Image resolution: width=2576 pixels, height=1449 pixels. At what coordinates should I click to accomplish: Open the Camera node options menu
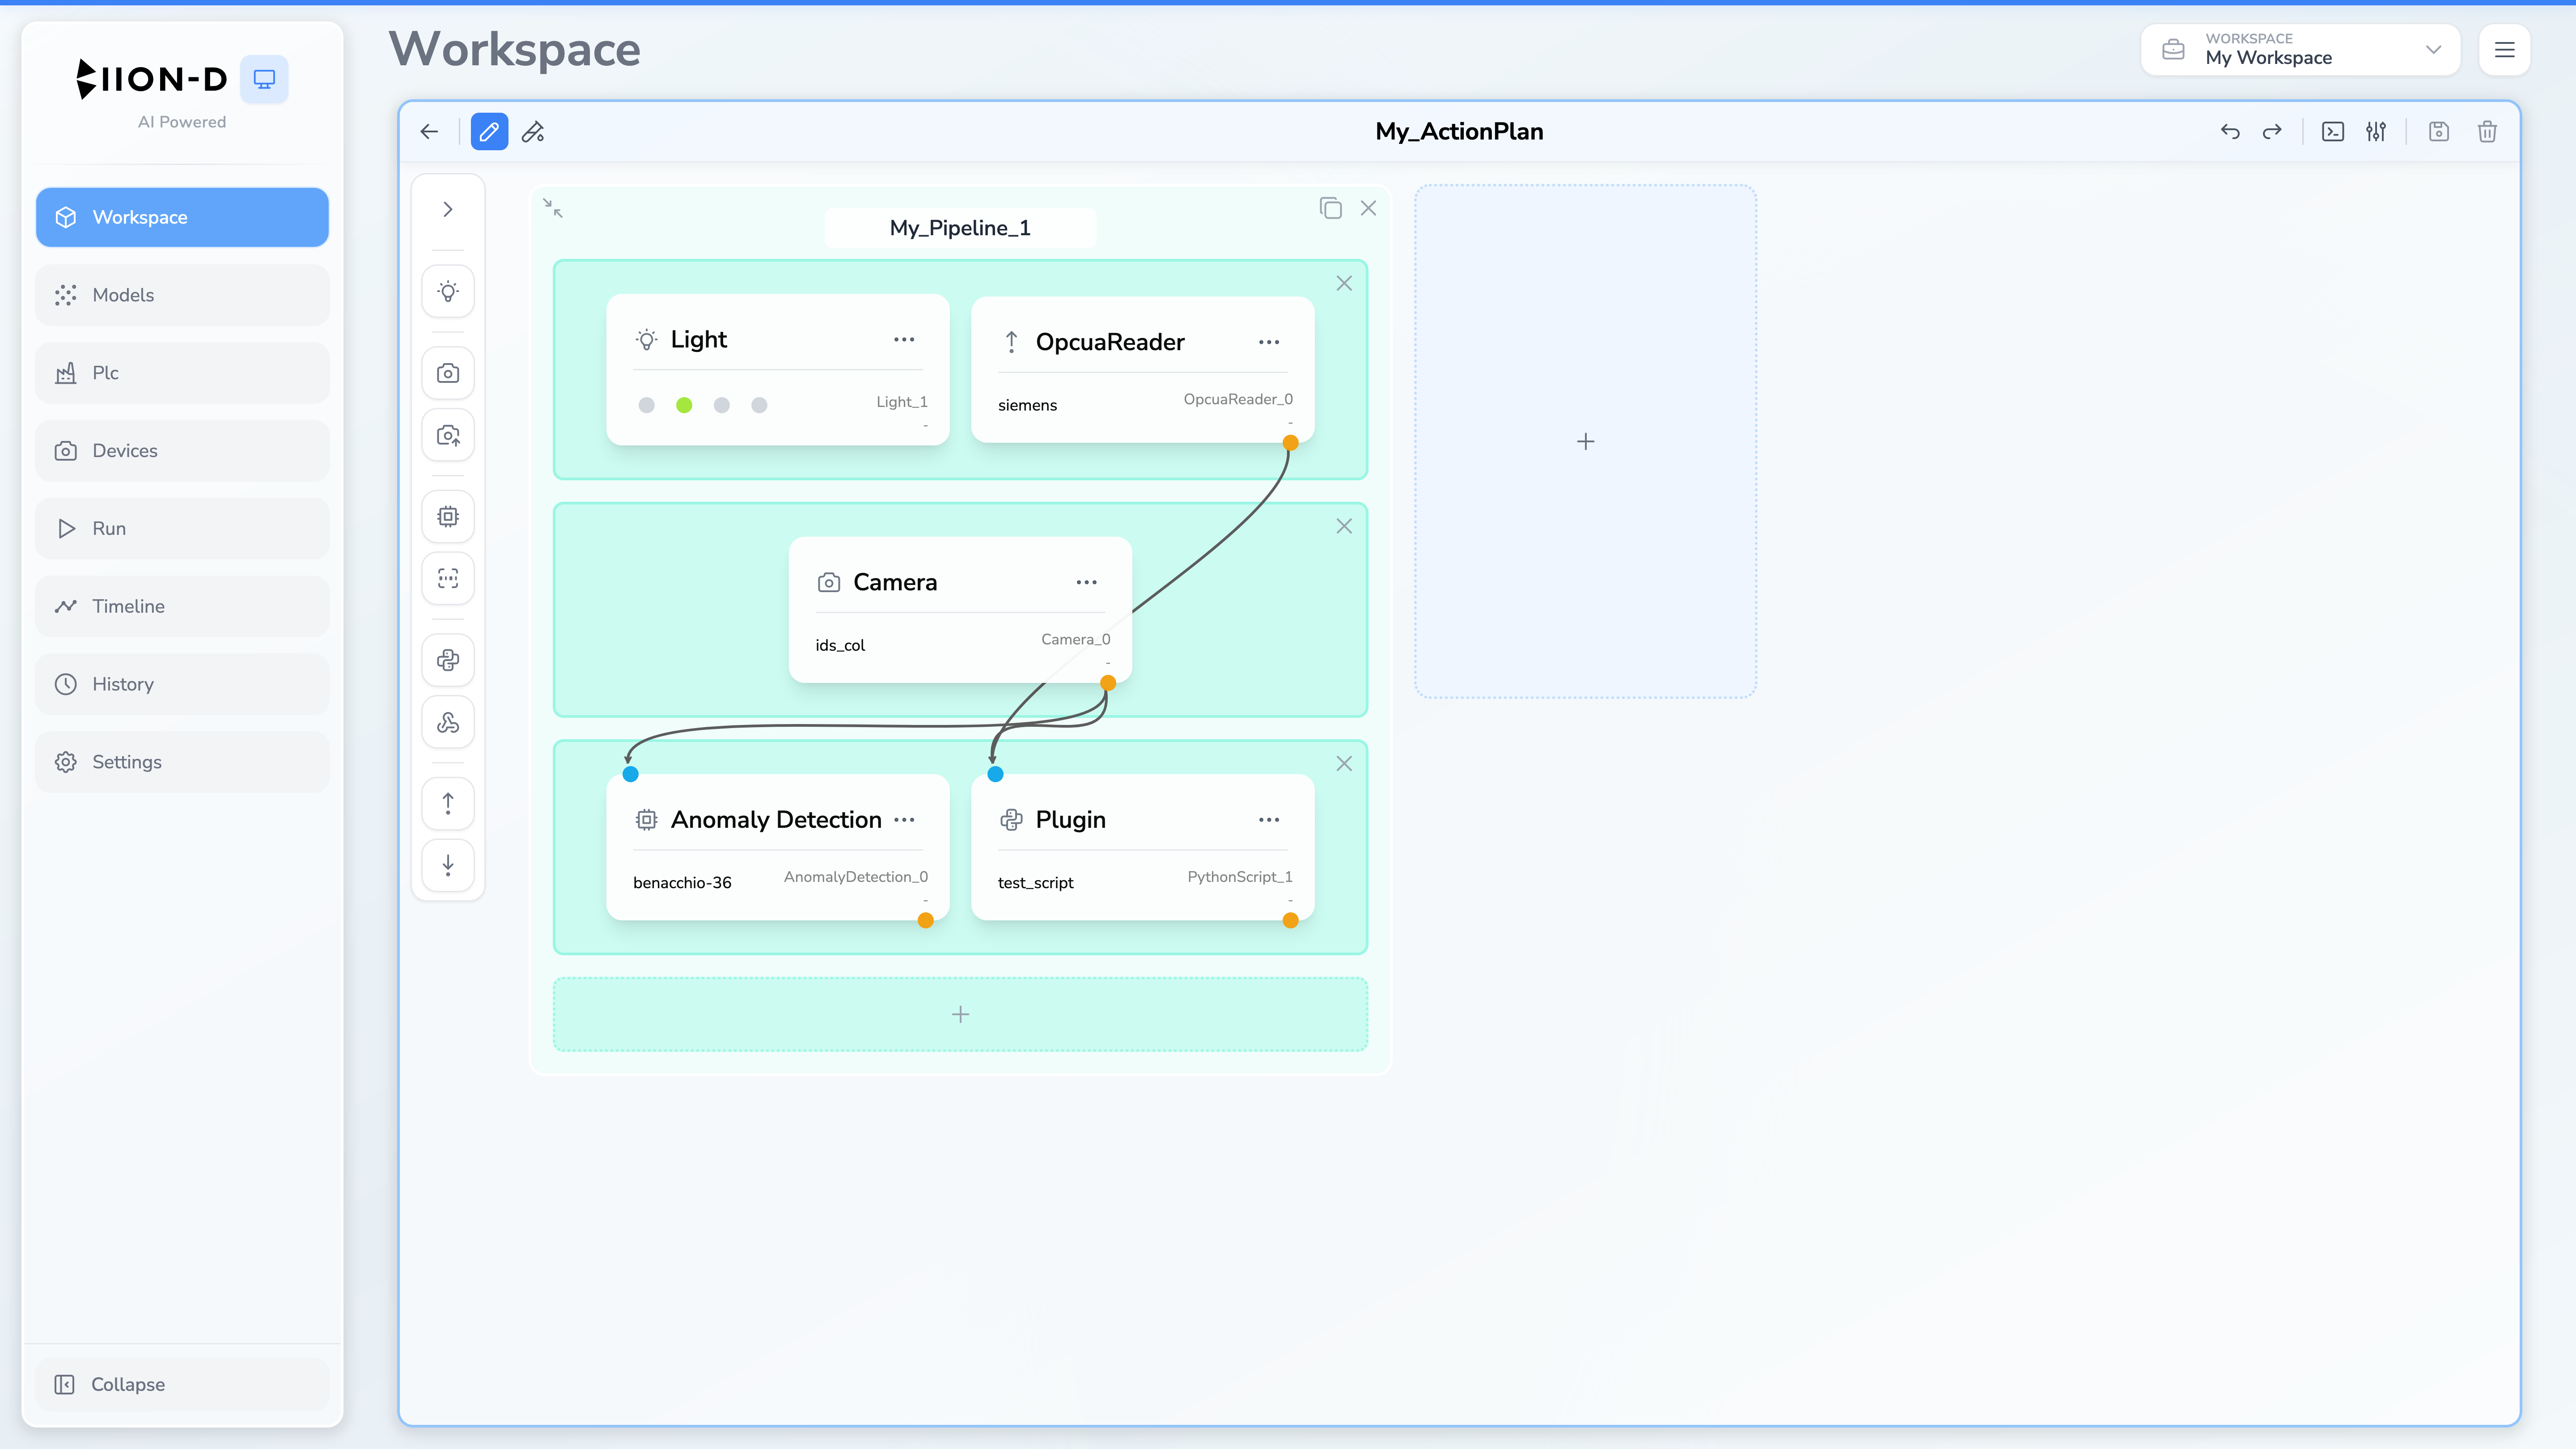pyautogui.click(x=1087, y=582)
